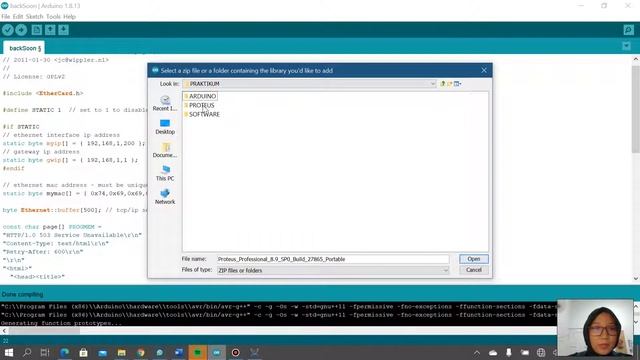This screenshot has height=360, width=640.
Task: Click the network globe tray icon
Action: click(x=541, y=352)
